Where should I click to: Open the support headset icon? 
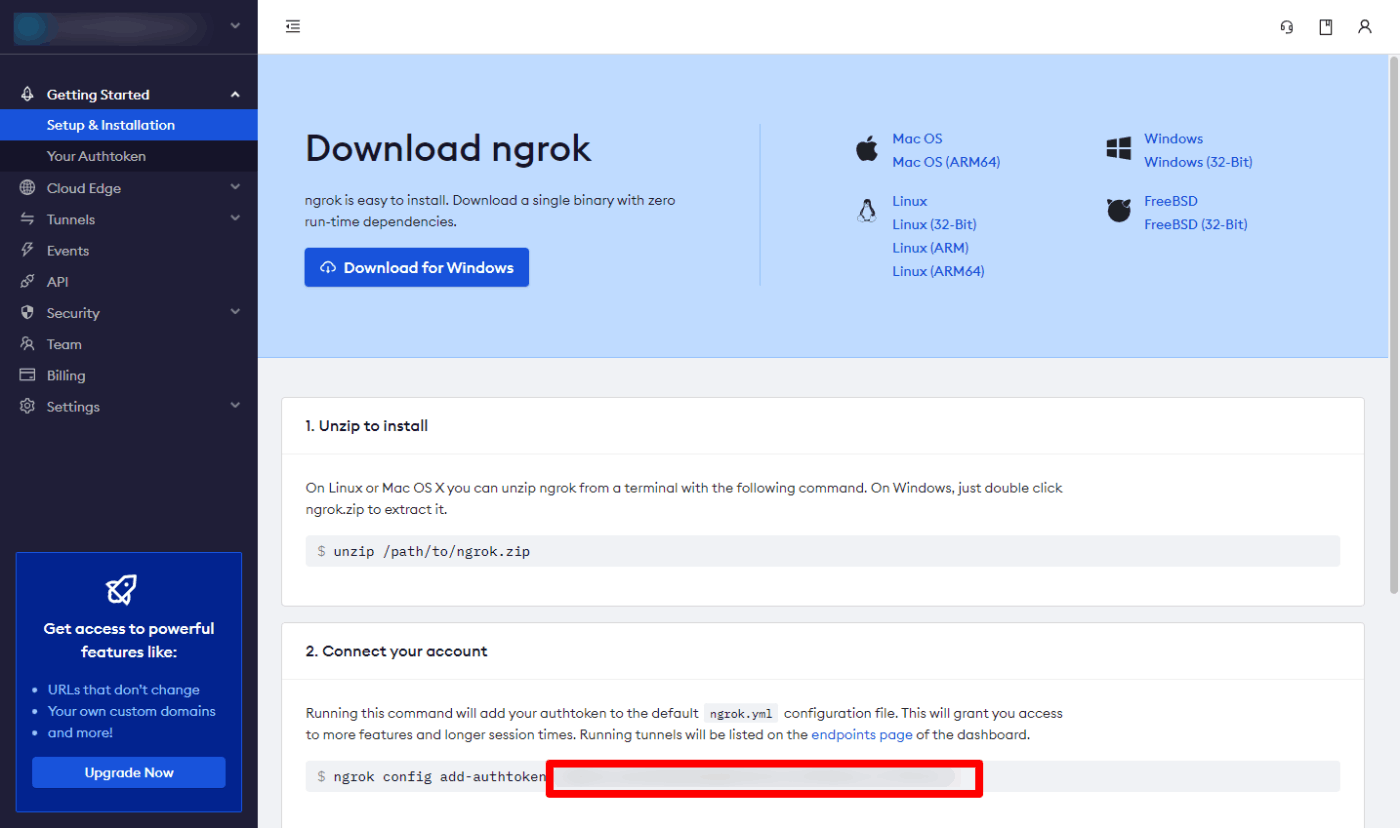[x=1287, y=27]
